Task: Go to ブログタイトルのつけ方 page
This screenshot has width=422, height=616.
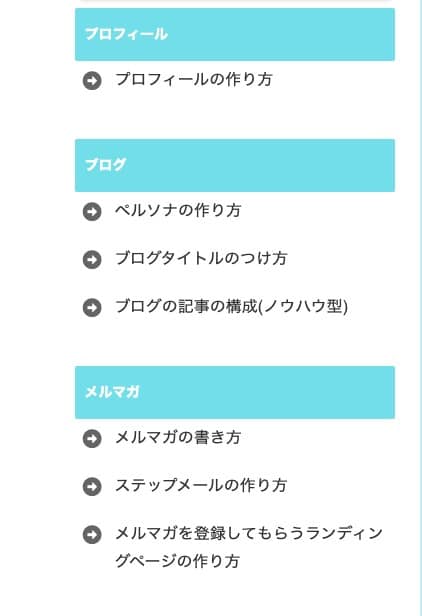Action: pos(201,258)
